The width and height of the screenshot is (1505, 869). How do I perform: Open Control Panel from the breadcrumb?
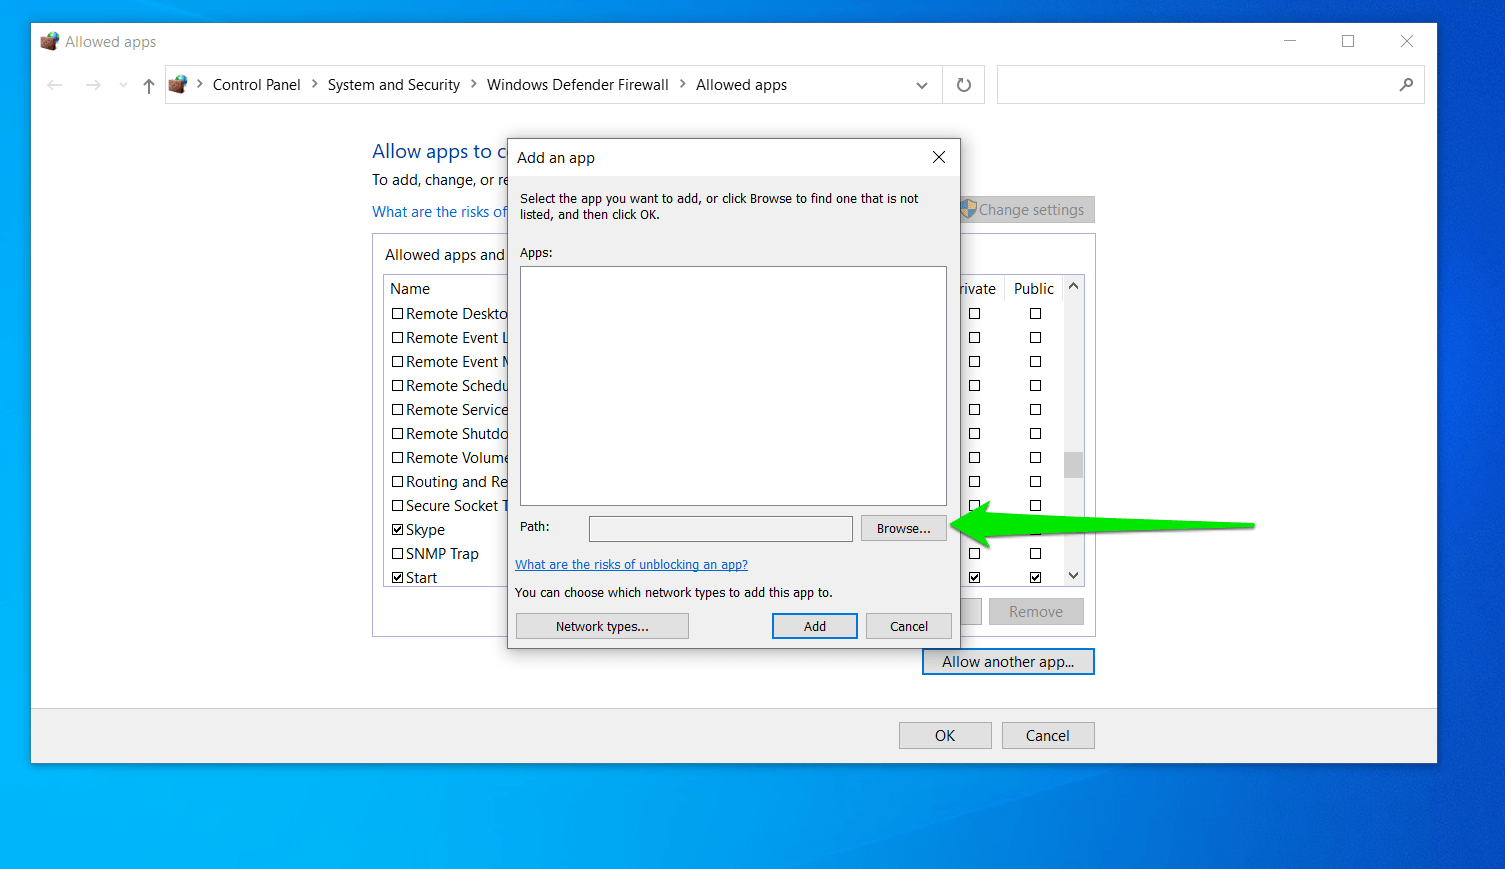(257, 84)
